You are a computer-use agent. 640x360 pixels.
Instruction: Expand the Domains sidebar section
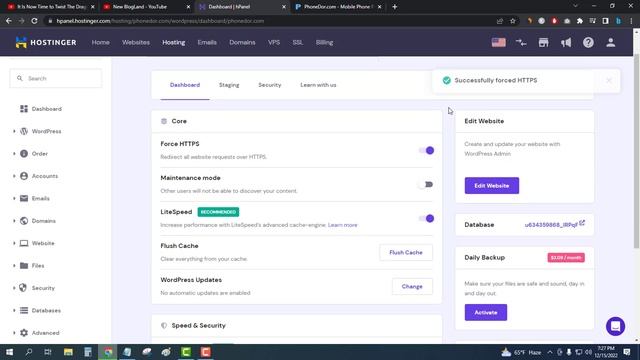(x=14, y=221)
